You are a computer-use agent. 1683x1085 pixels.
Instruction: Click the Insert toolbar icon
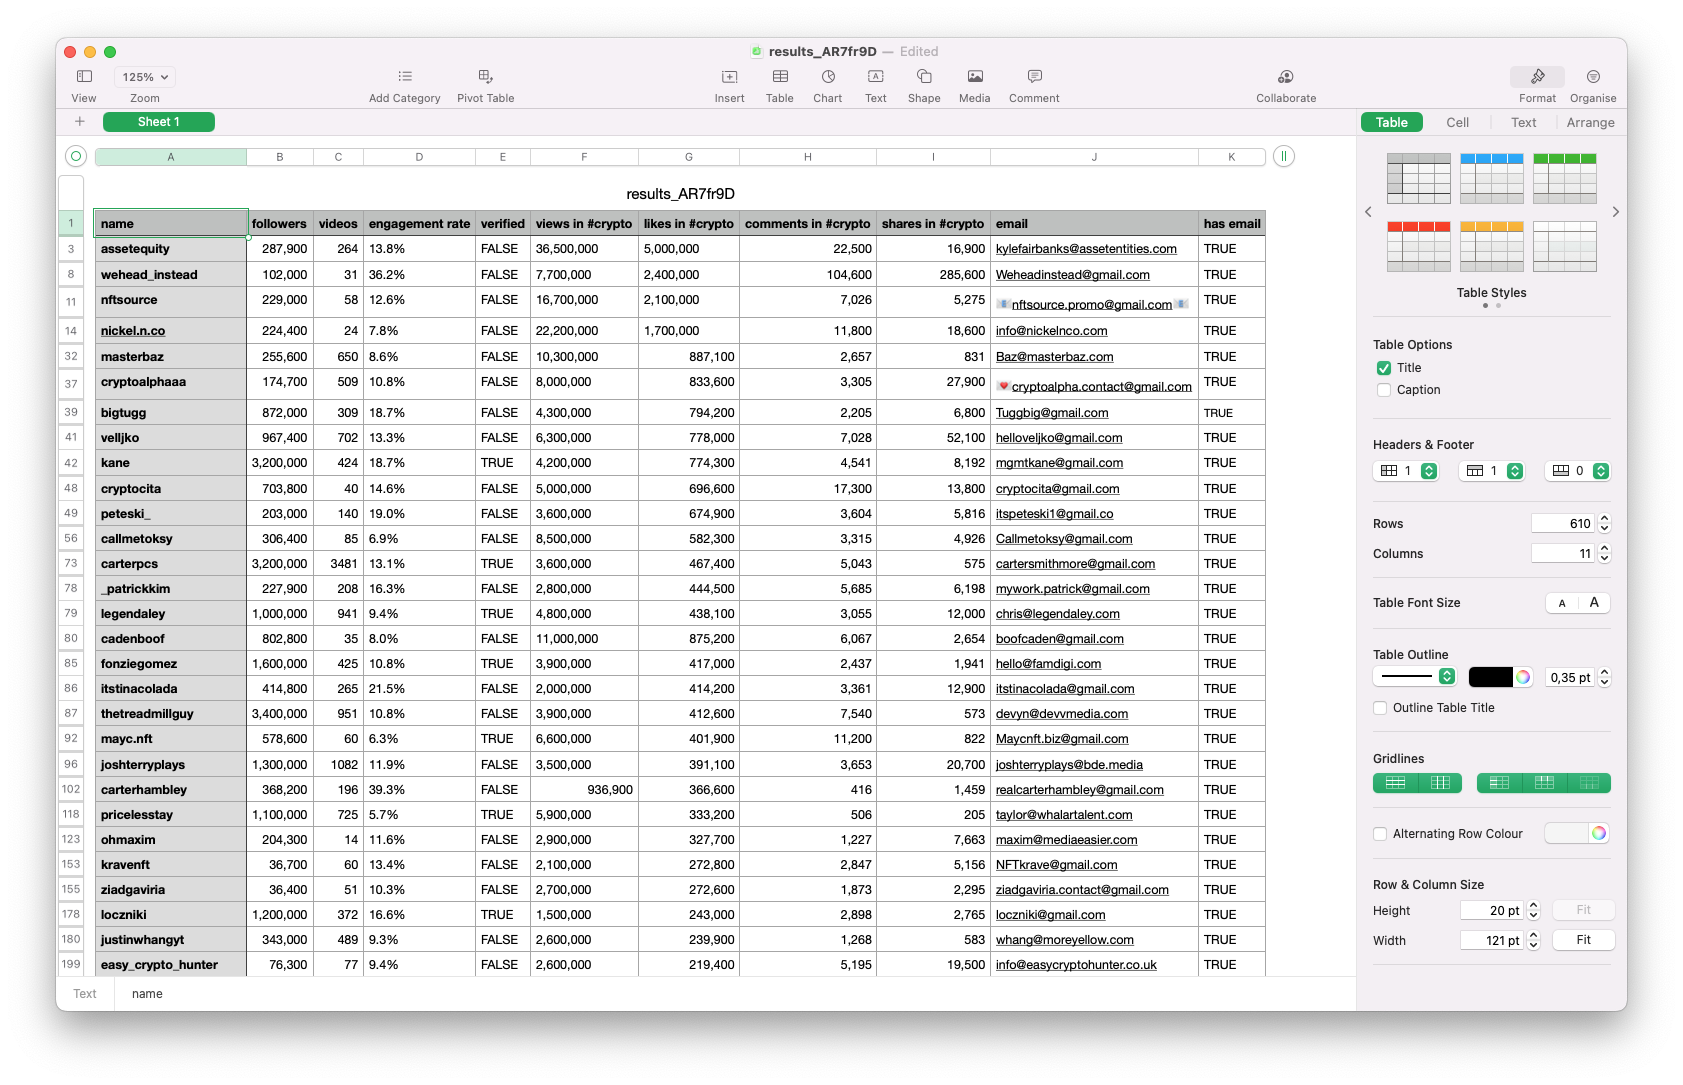click(729, 77)
